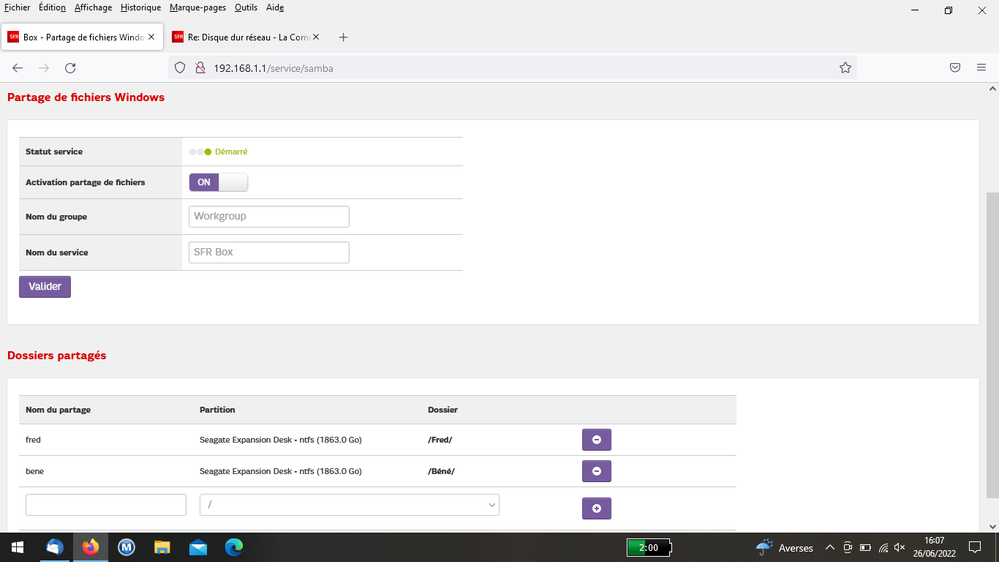Image resolution: width=999 pixels, height=562 pixels.
Task: Open Firefox from the taskbar
Action: coord(91,547)
